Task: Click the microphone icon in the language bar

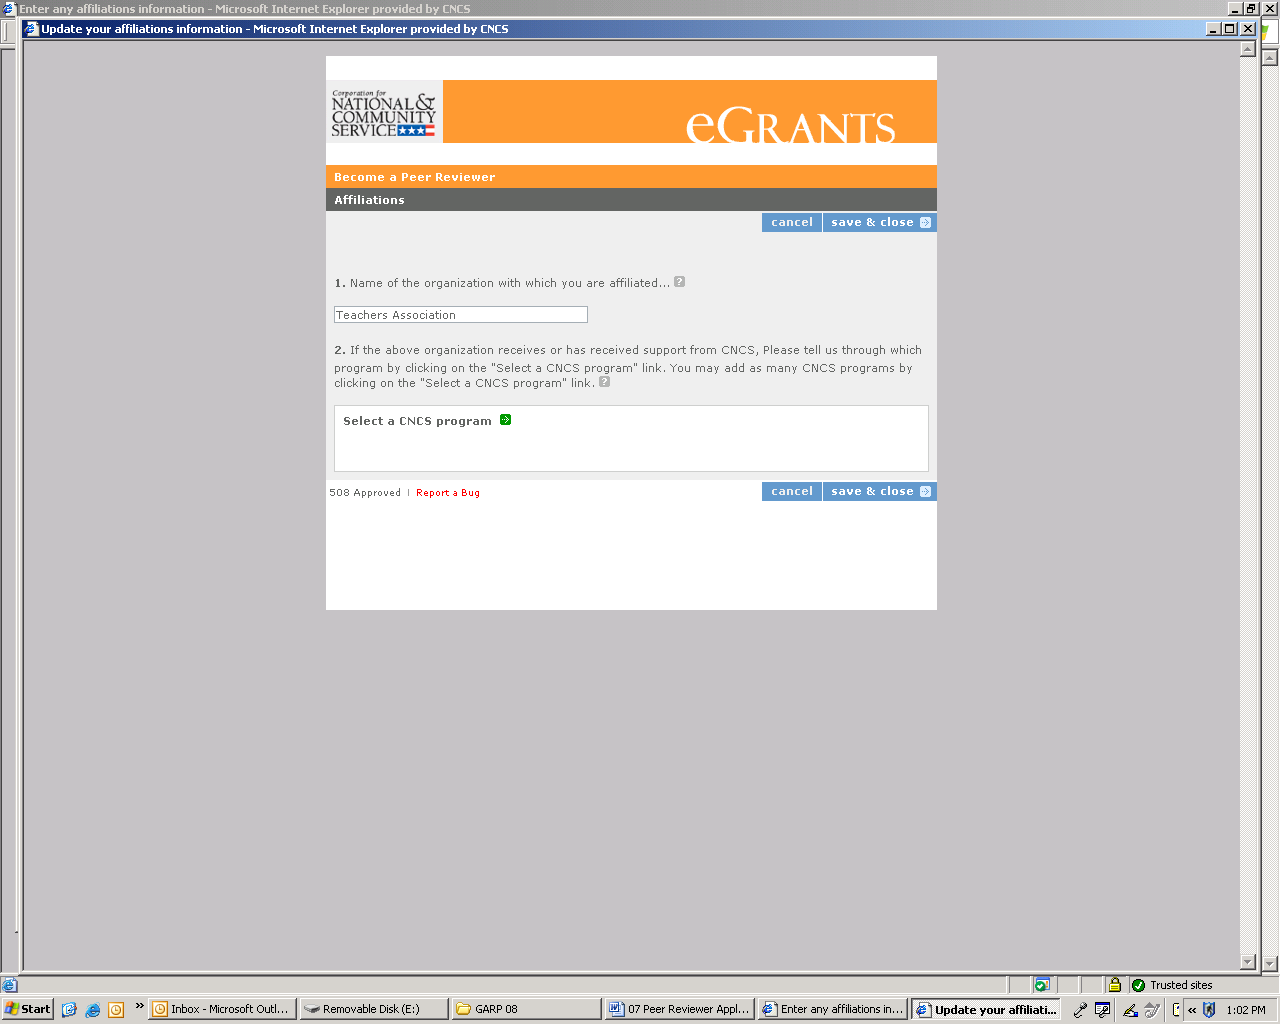Action: (1080, 1009)
